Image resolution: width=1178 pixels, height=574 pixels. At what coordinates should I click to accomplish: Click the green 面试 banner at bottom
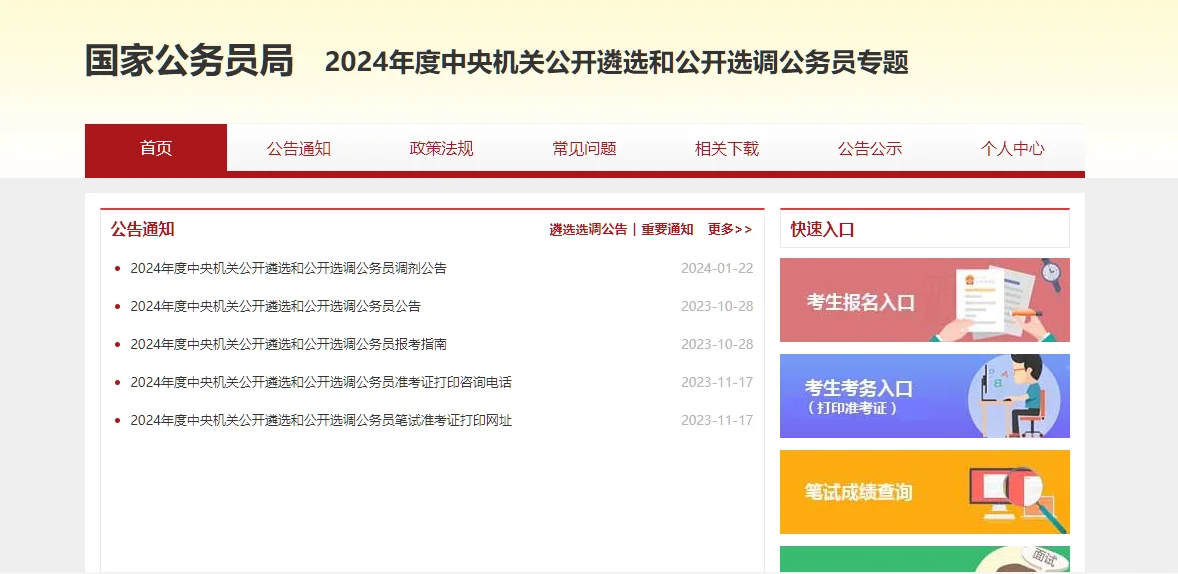[x=925, y=559]
